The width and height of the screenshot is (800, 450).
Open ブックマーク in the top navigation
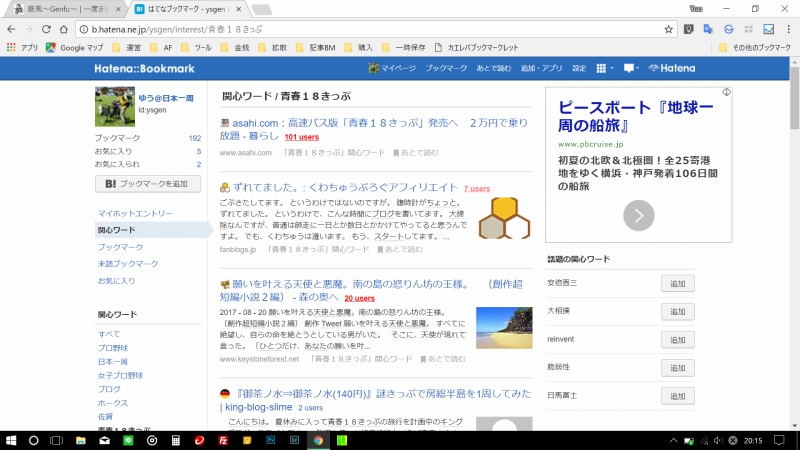coord(446,68)
